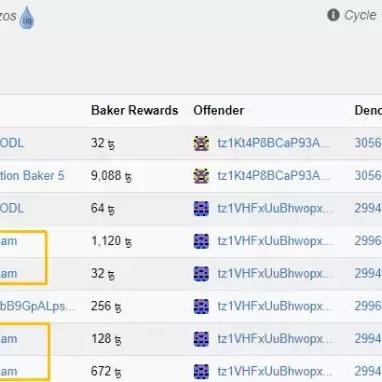Click the blue identicon in the 256 ꜩ row

pos(201,306)
